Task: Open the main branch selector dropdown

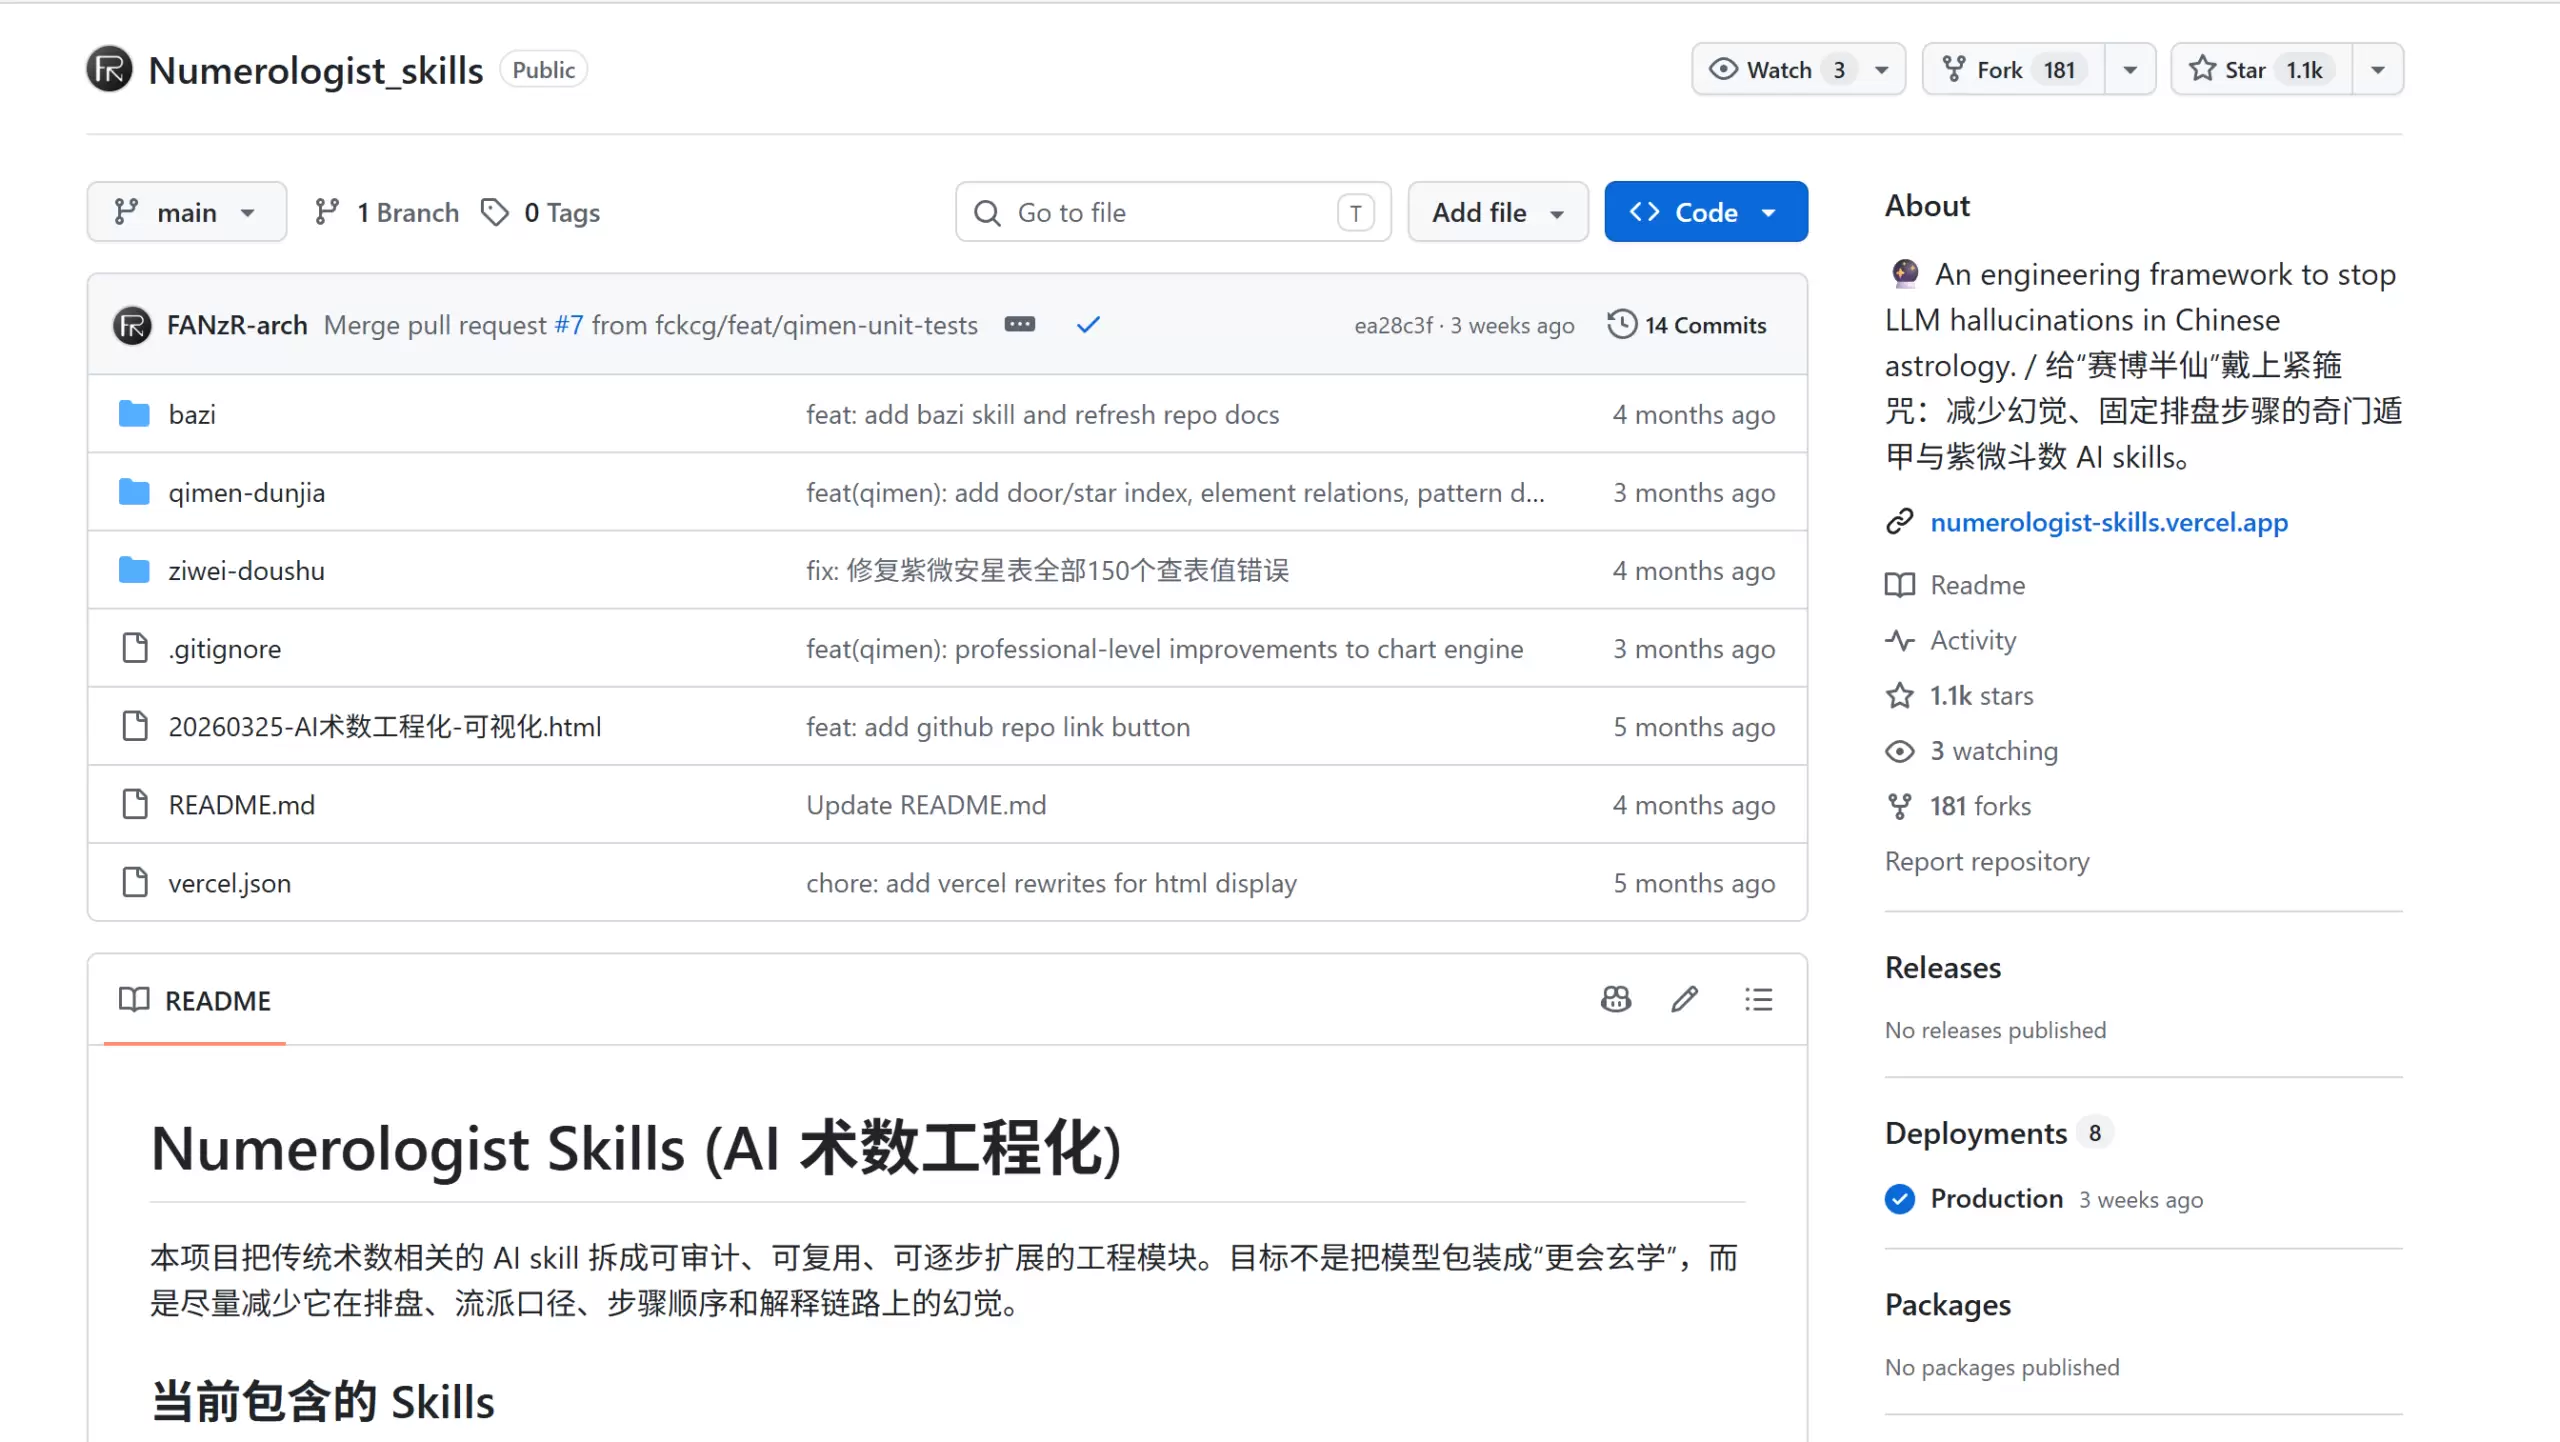Action: (187, 212)
